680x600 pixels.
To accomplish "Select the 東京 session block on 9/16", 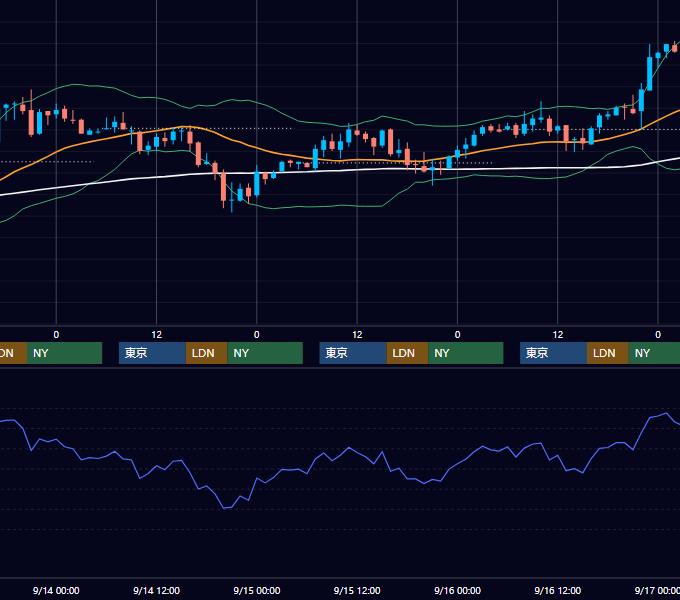I will pyautogui.click(x=553, y=353).
